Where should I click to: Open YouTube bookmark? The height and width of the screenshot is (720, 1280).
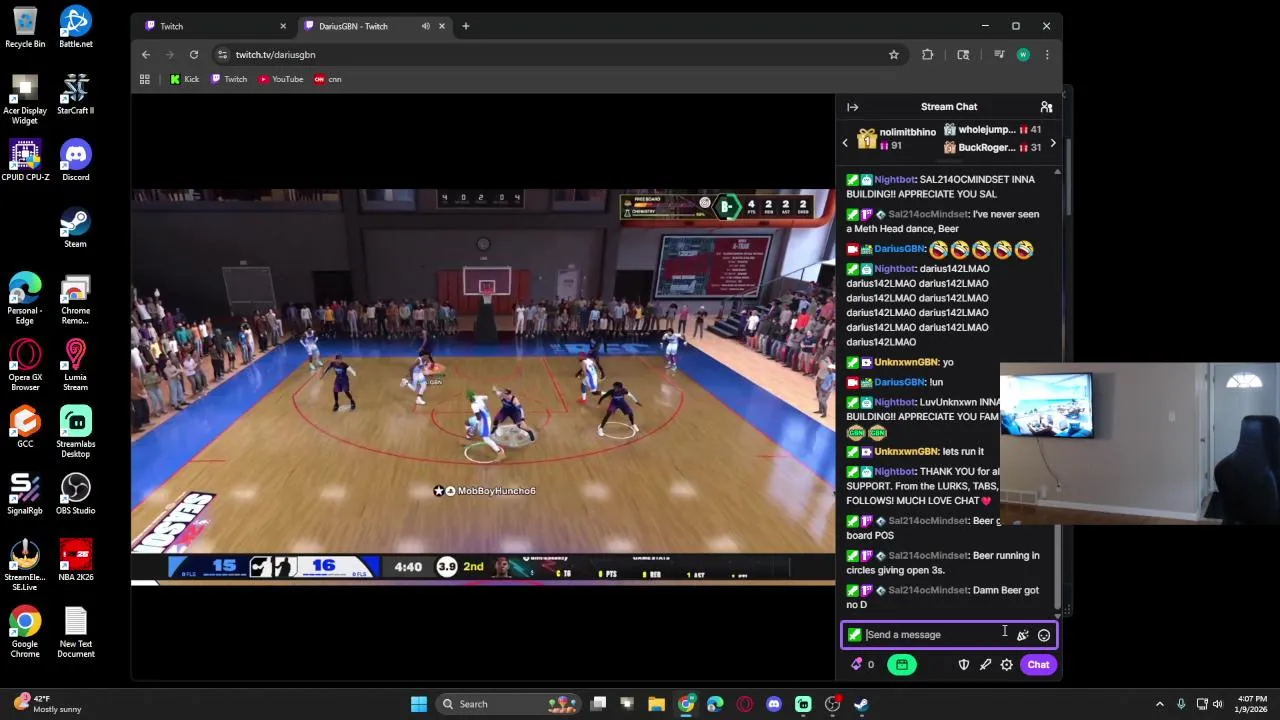281,79
